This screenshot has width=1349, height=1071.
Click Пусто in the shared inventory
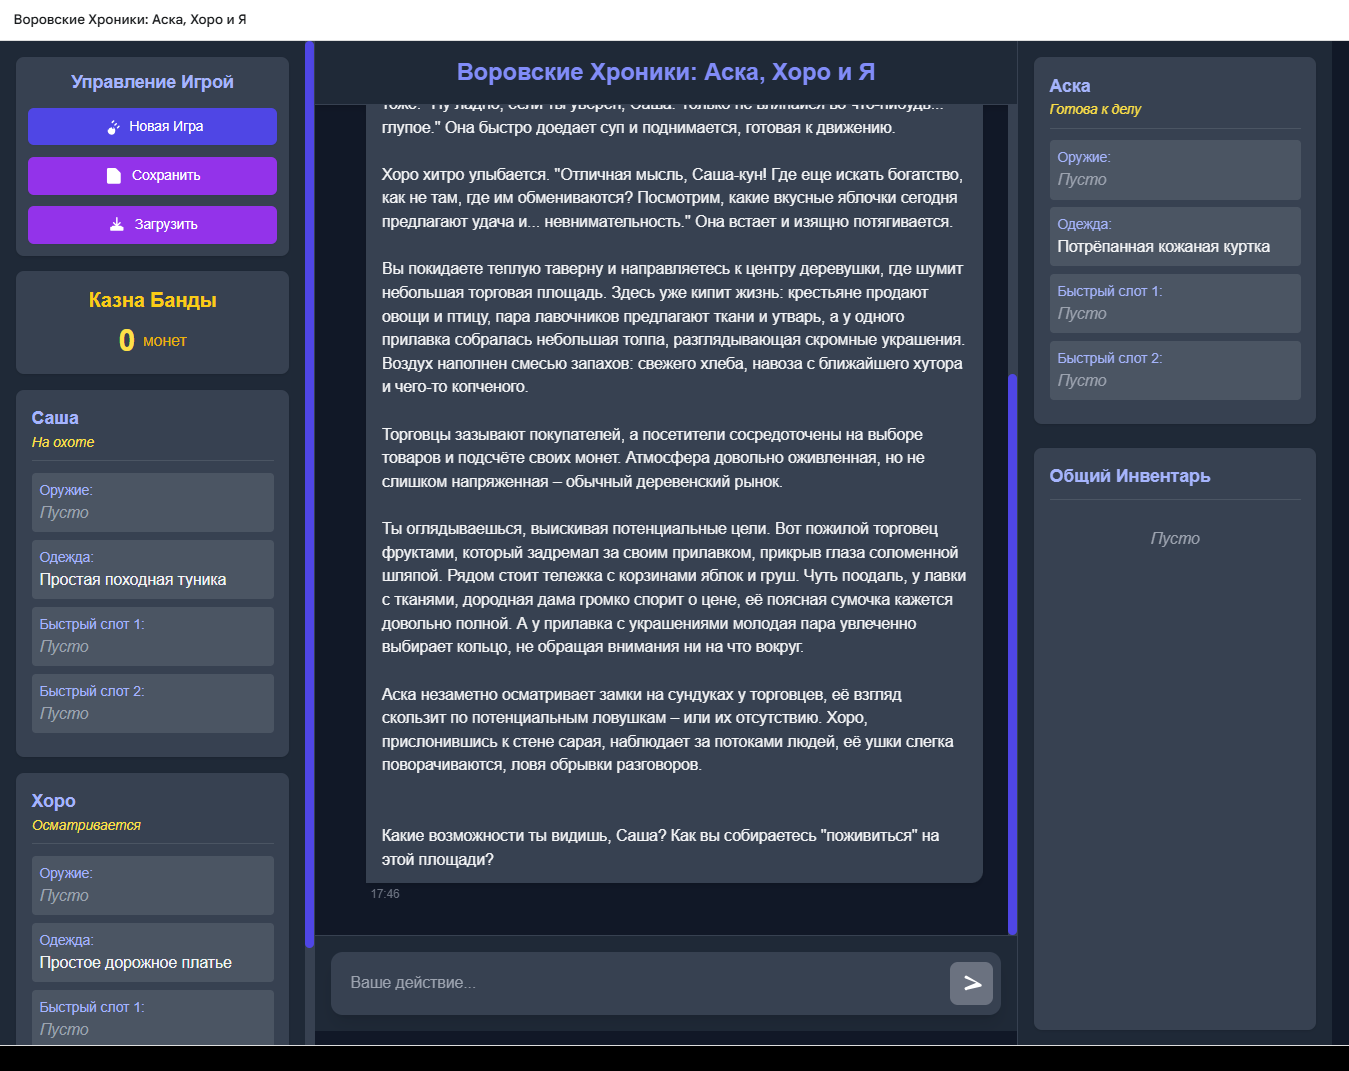pos(1175,538)
